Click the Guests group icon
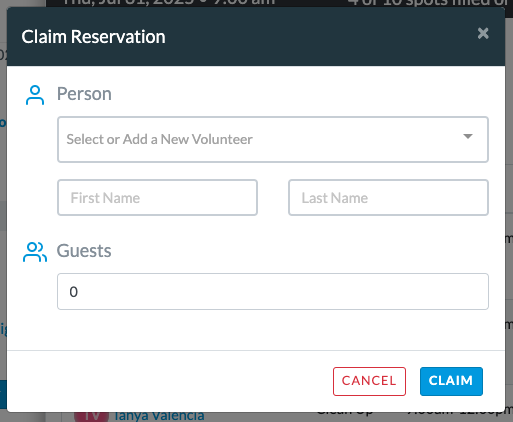Screen dimensions: 513x422 (35, 252)
